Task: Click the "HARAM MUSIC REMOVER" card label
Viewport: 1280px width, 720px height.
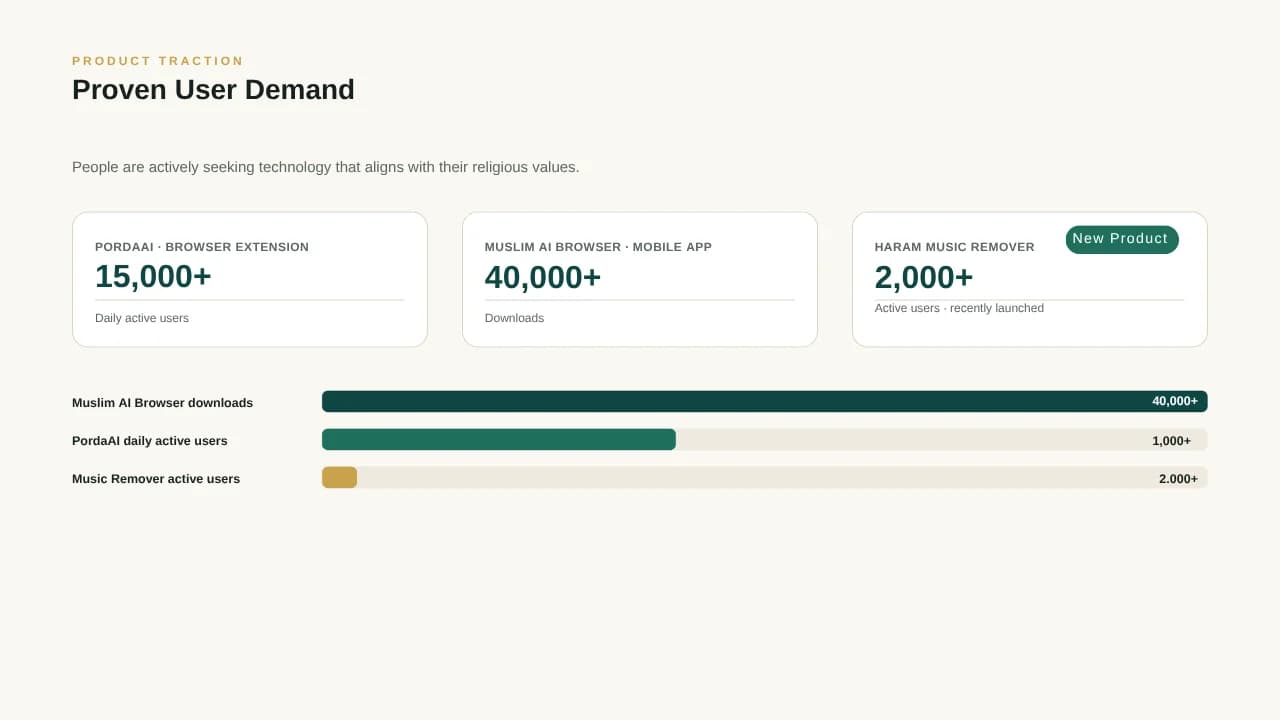Action: point(955,247)
